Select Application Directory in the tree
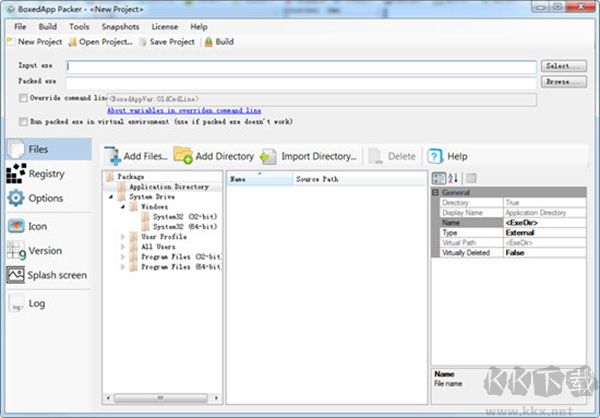The width and height of the screenshot is (600, 418). (x=169, y=187)
